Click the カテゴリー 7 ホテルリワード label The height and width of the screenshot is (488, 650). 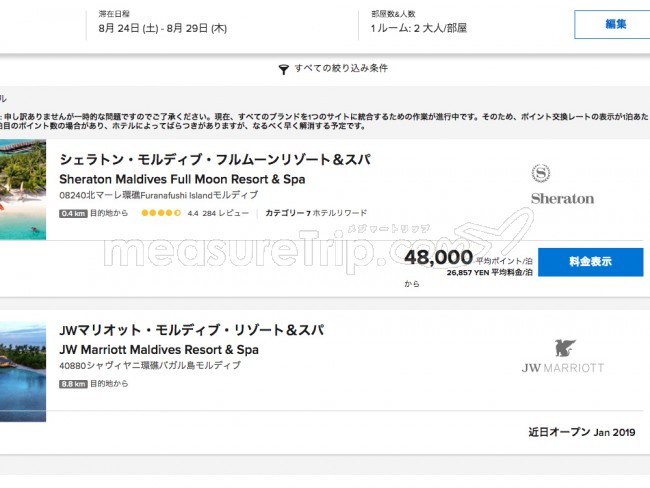[316, 213]
